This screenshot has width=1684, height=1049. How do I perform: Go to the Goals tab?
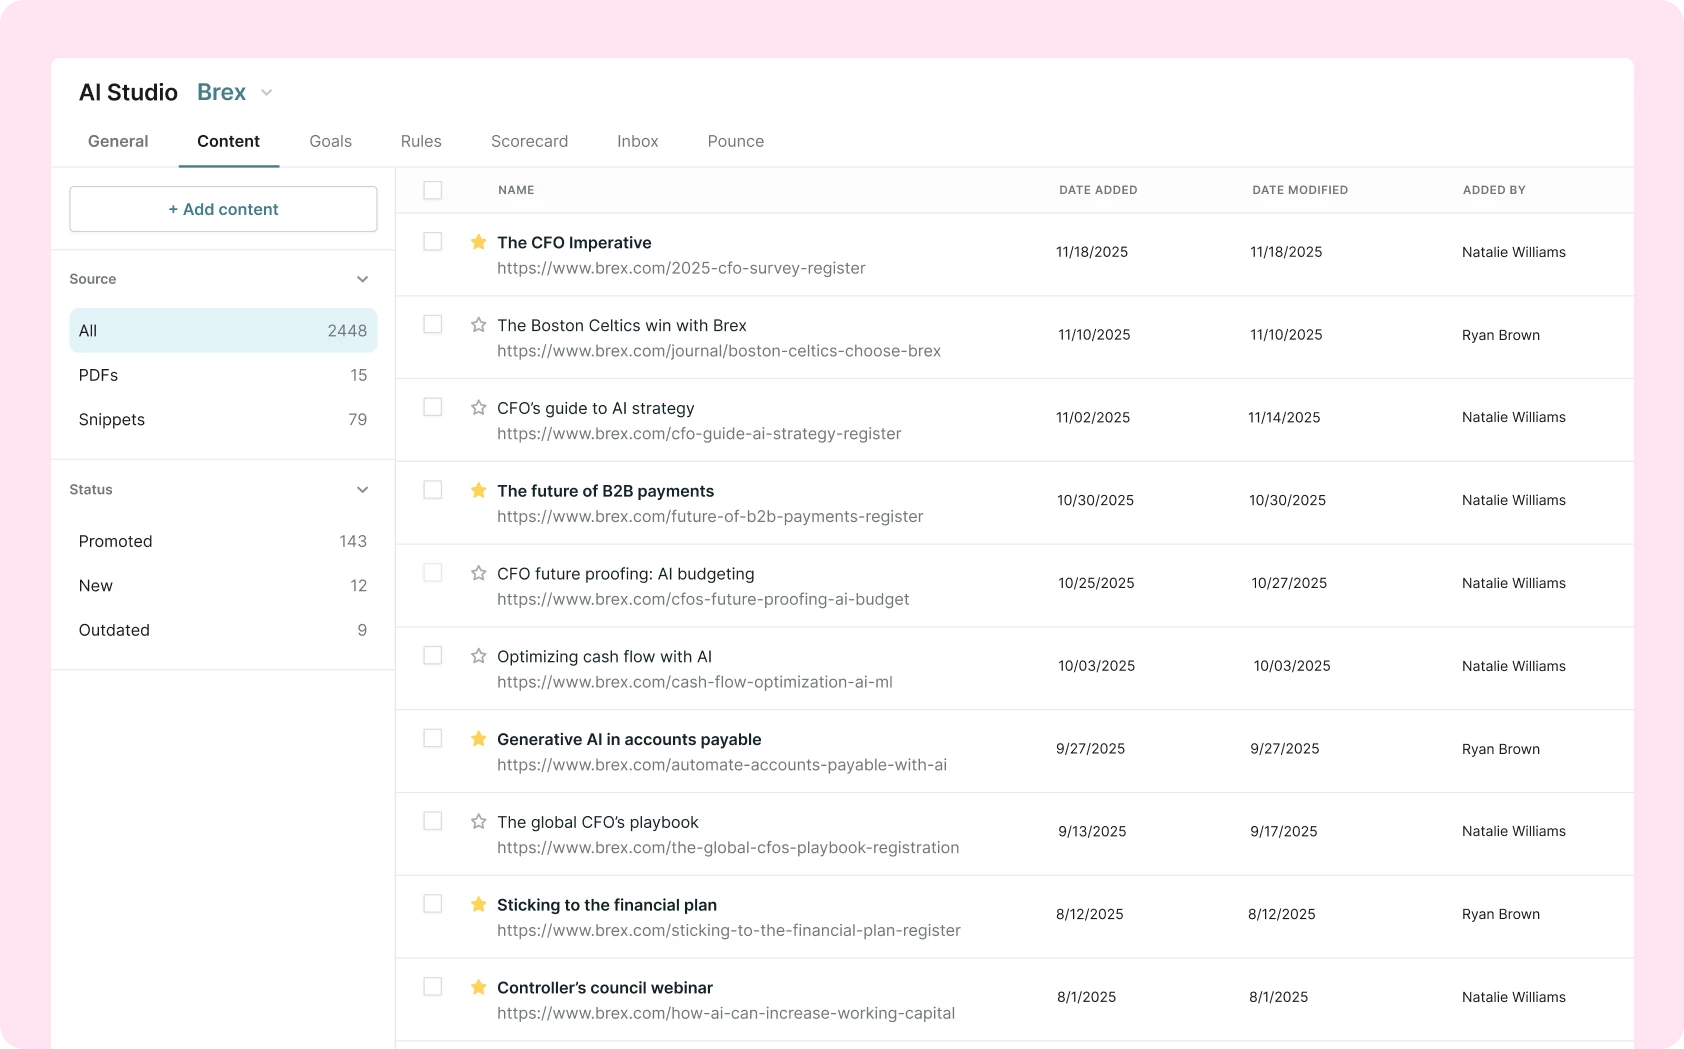tap(331, 141)
